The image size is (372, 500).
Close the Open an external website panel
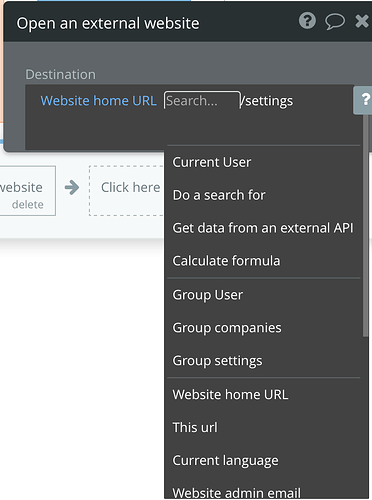(362, 22)
